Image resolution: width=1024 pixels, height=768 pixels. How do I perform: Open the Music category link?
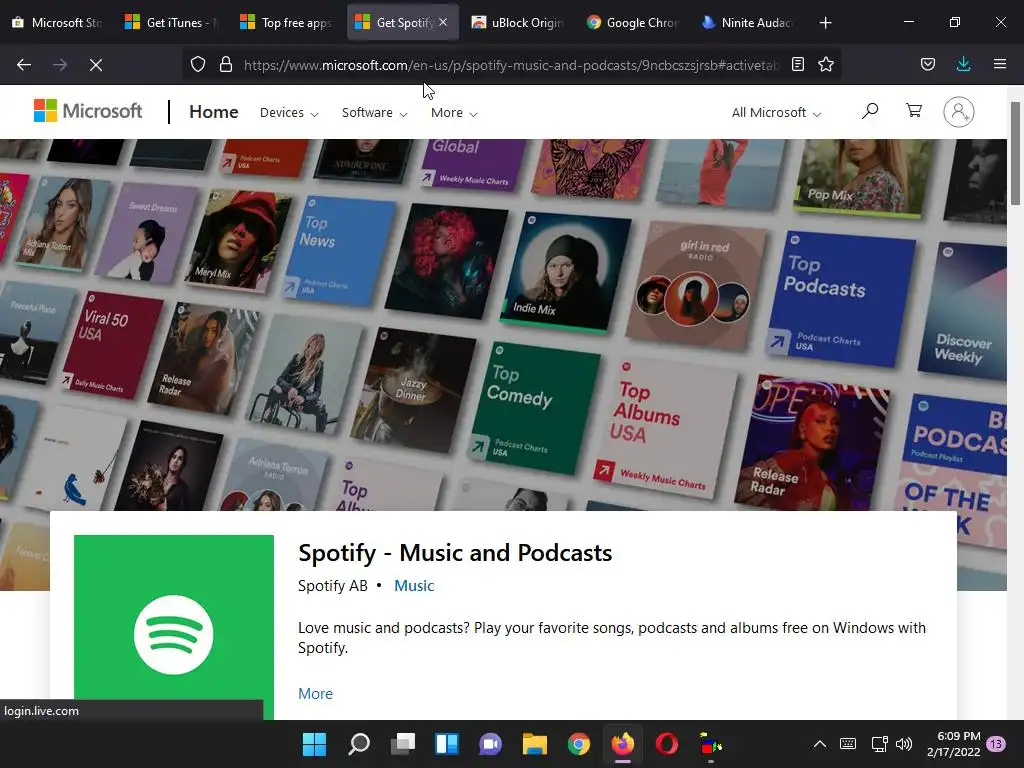coord(414,586)
